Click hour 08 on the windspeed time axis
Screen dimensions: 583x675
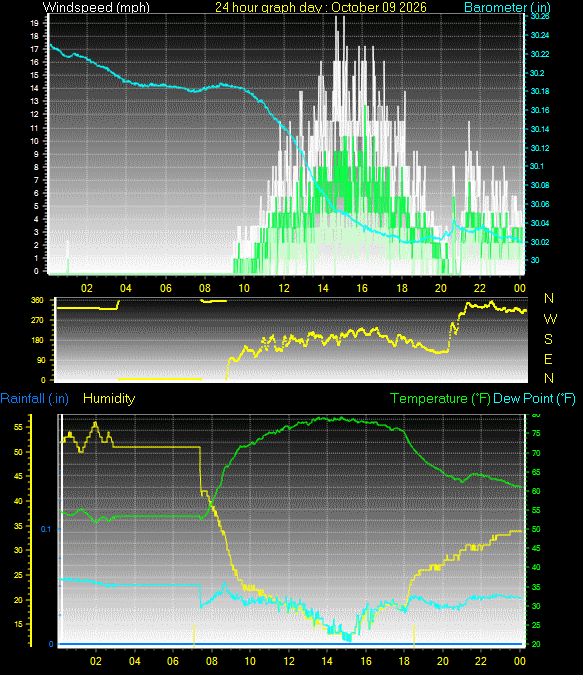(x=205, y=288)
